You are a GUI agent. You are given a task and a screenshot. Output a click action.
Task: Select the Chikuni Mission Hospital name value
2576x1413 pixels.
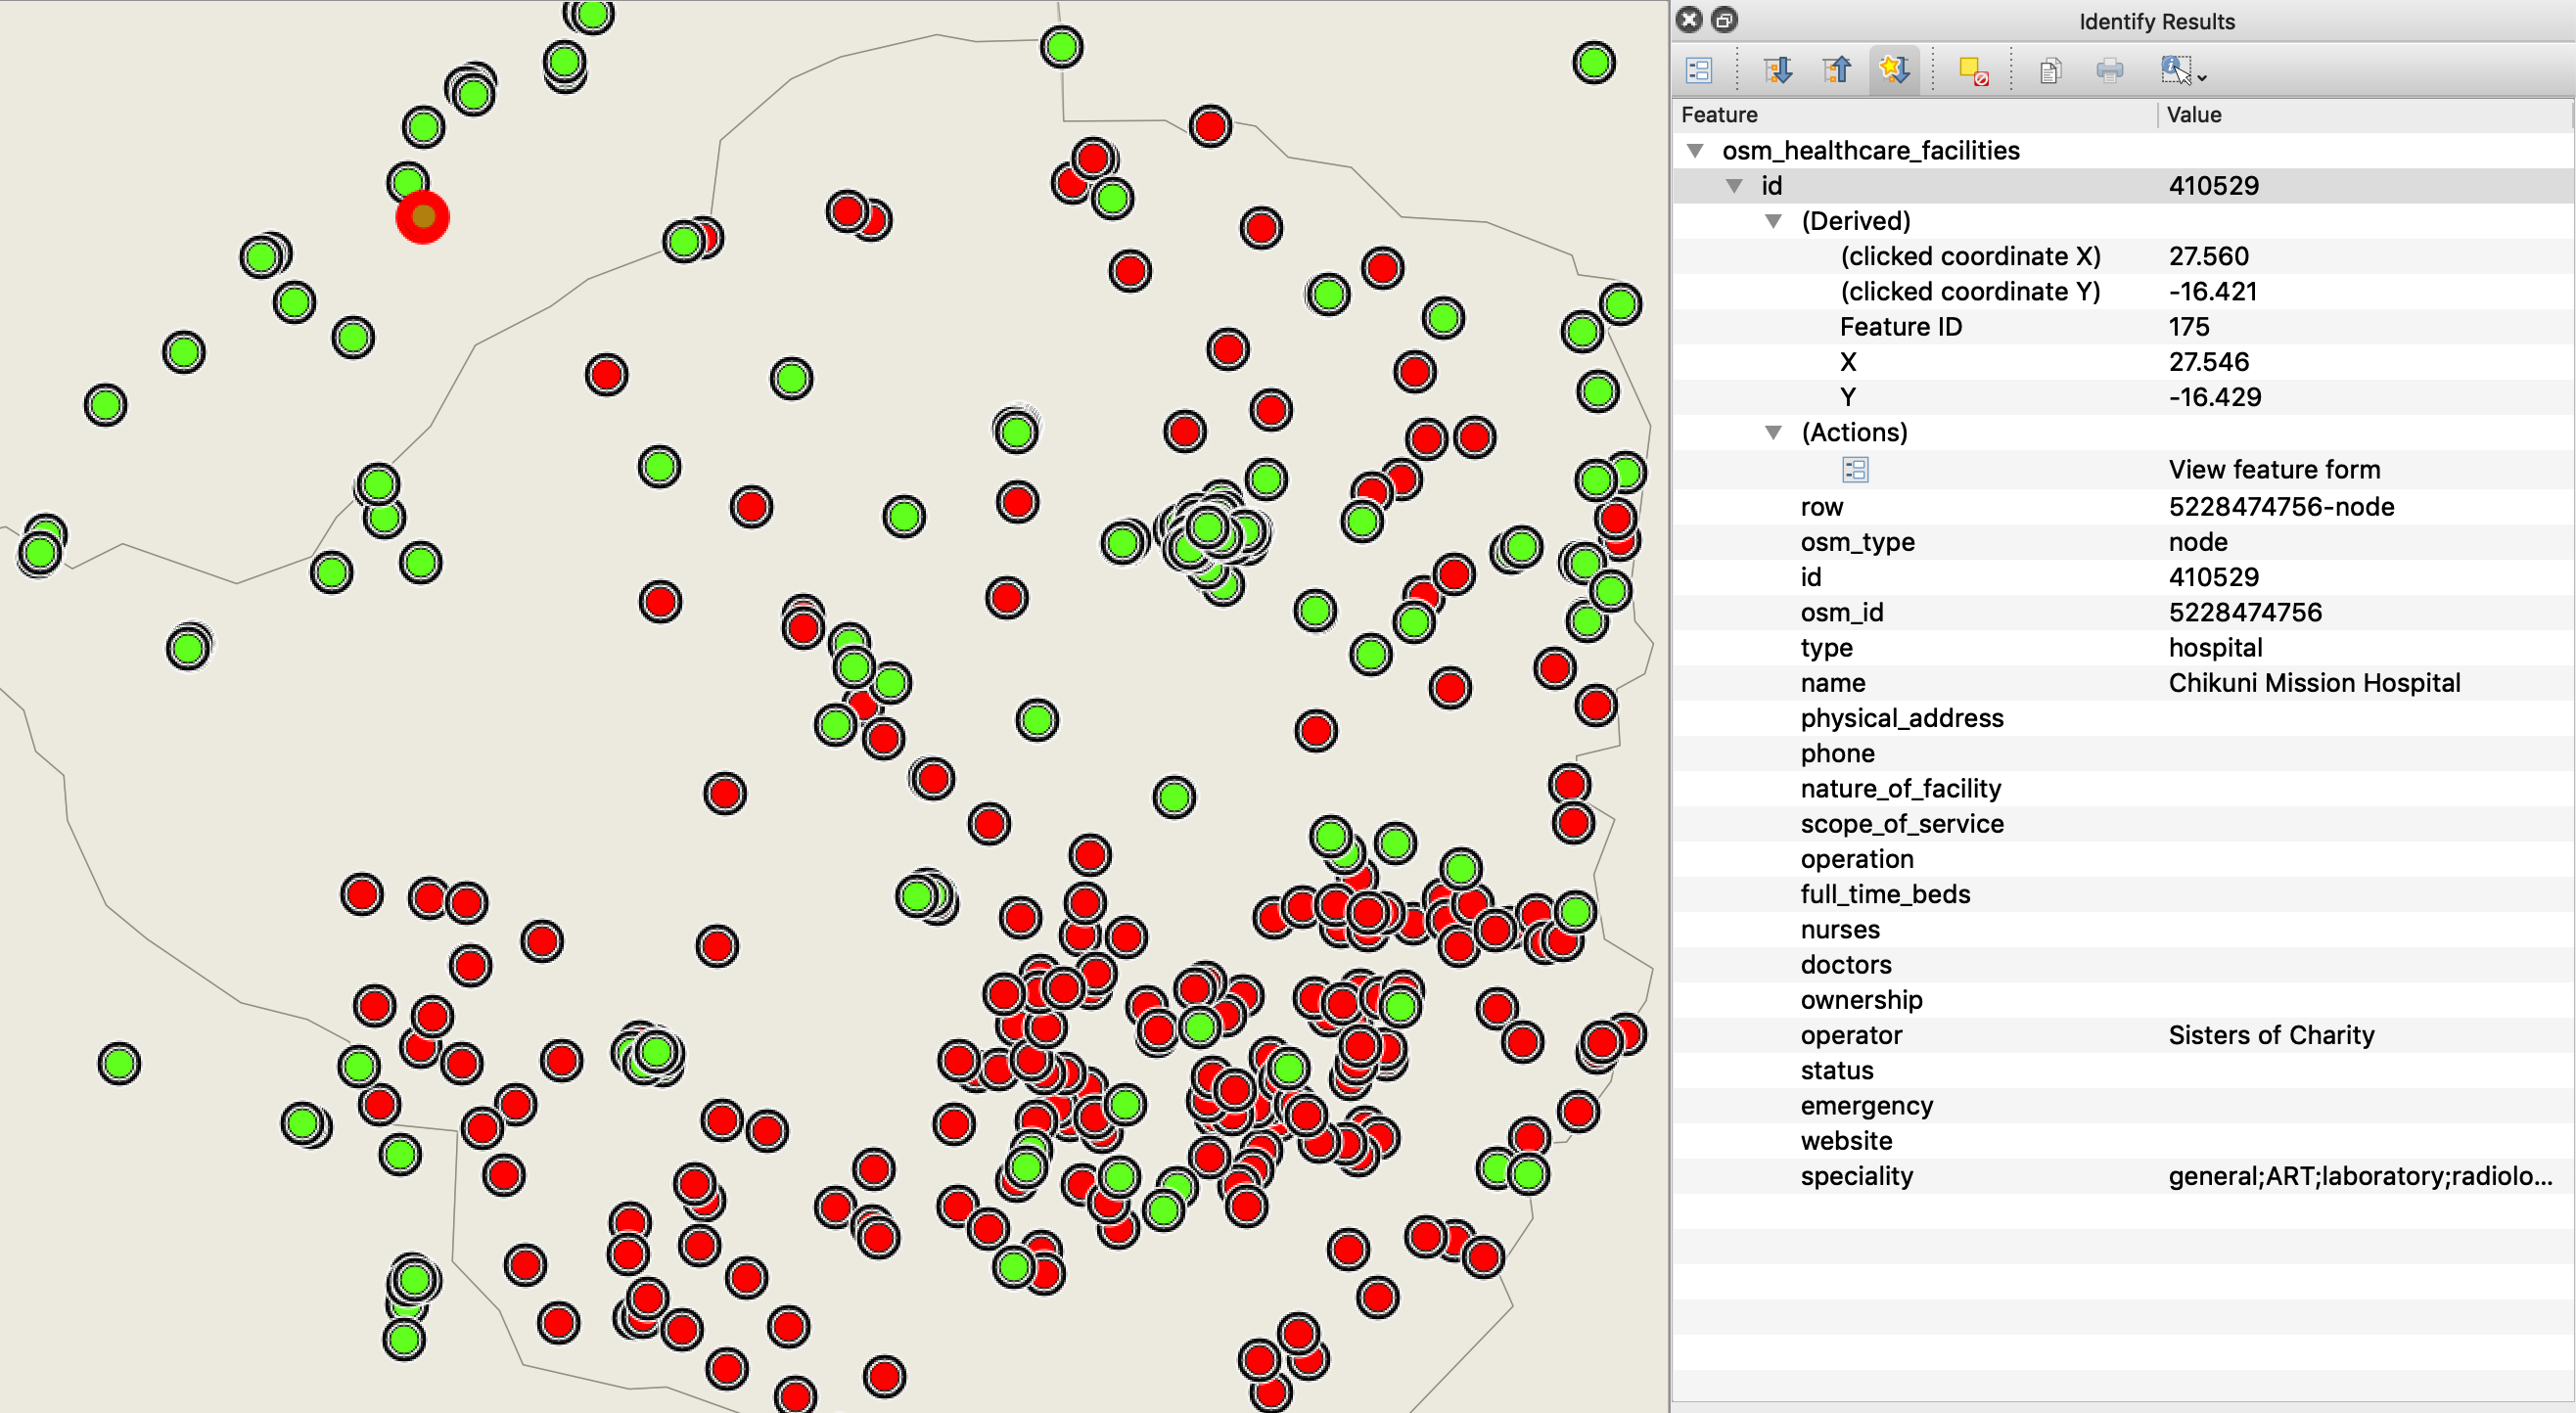tap(2315, 683)
